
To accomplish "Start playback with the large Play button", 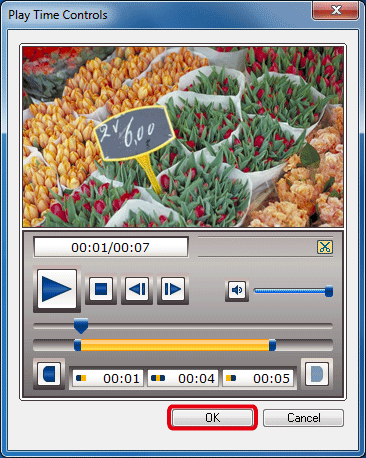I will pyautogui.click(x=57, y=289).
